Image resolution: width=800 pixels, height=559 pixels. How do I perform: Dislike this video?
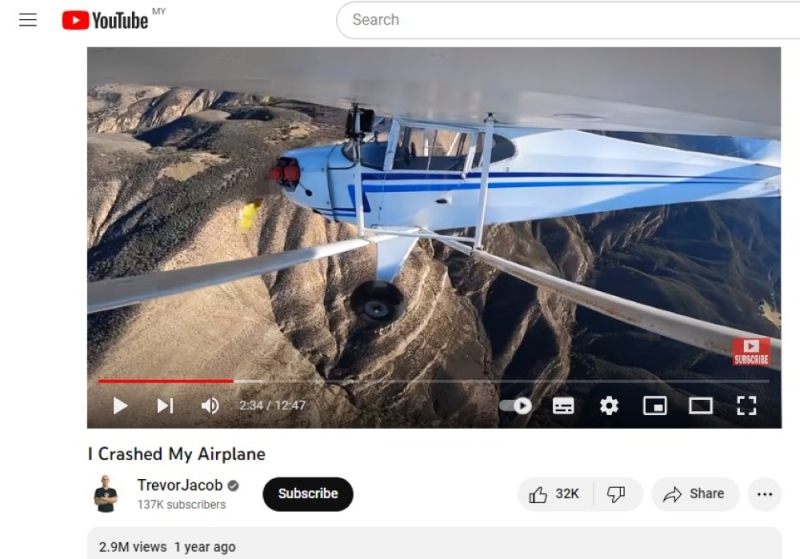pos(617,494)
